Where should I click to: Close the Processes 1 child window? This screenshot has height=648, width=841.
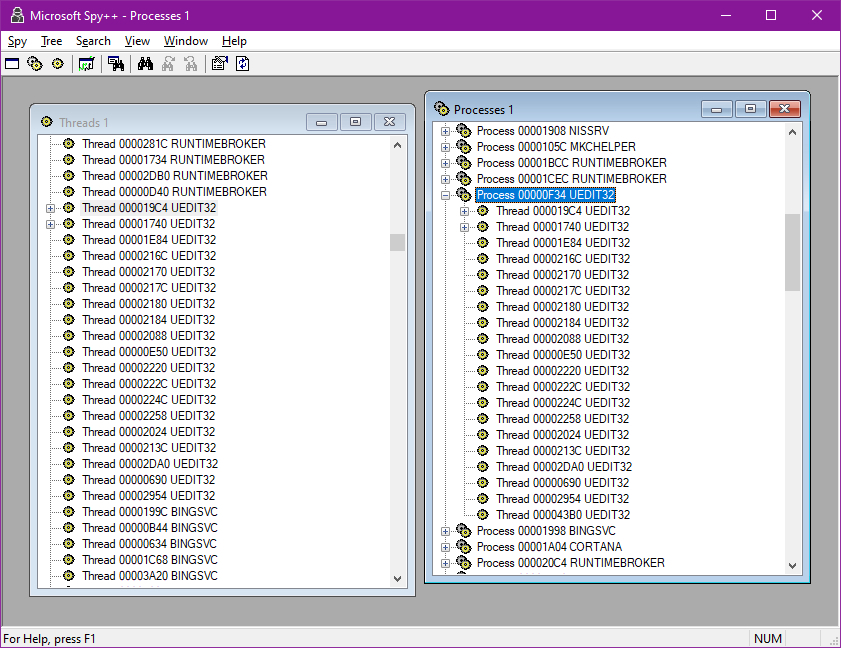tap(785, 109)
